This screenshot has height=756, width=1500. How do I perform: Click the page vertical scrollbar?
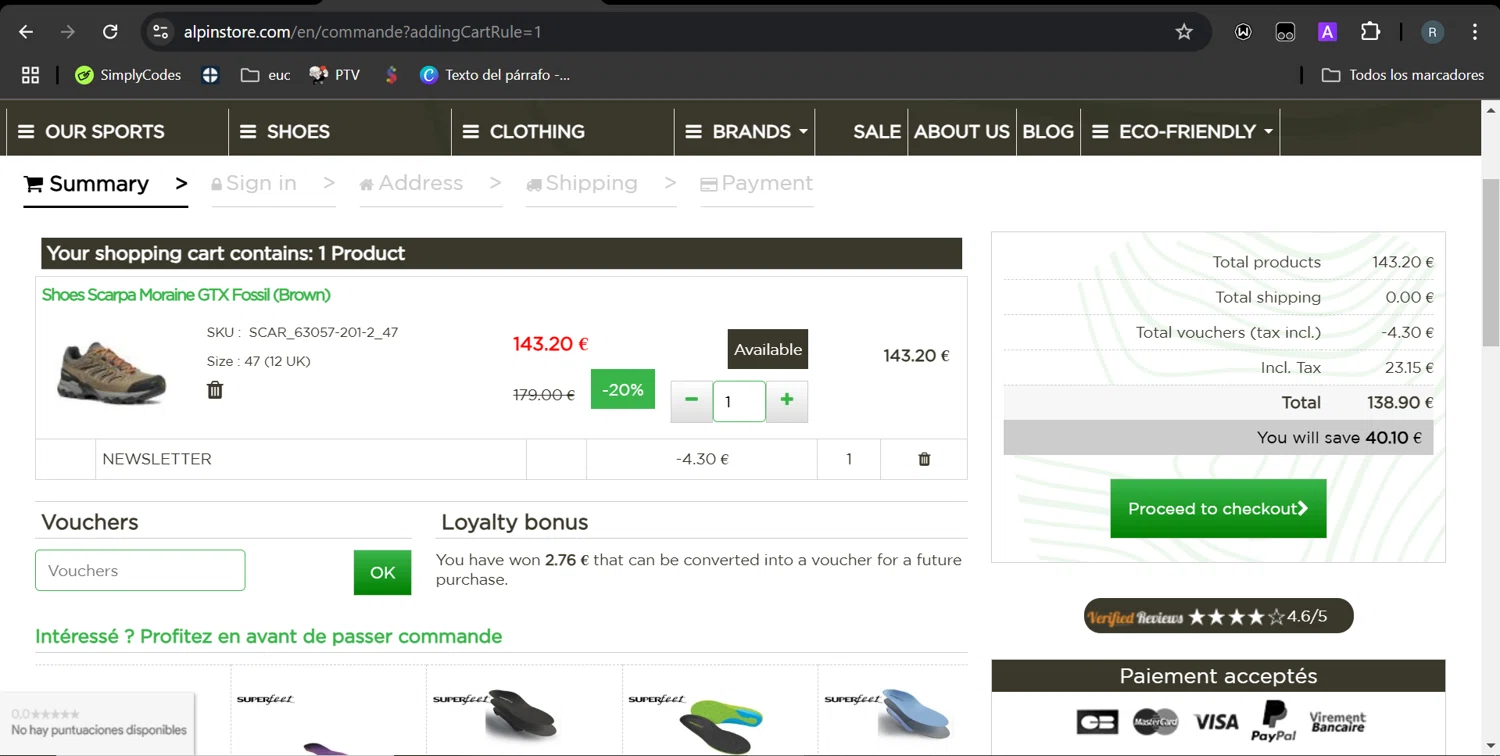(1491, 262)
